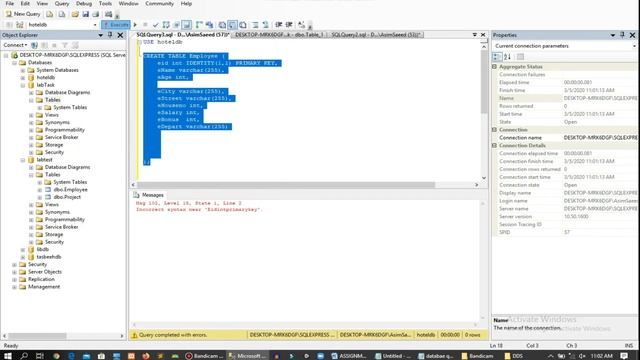Viewport: 640px width, 360px height.
Task: Open the Debug menu
Action: tap(84, 4)
